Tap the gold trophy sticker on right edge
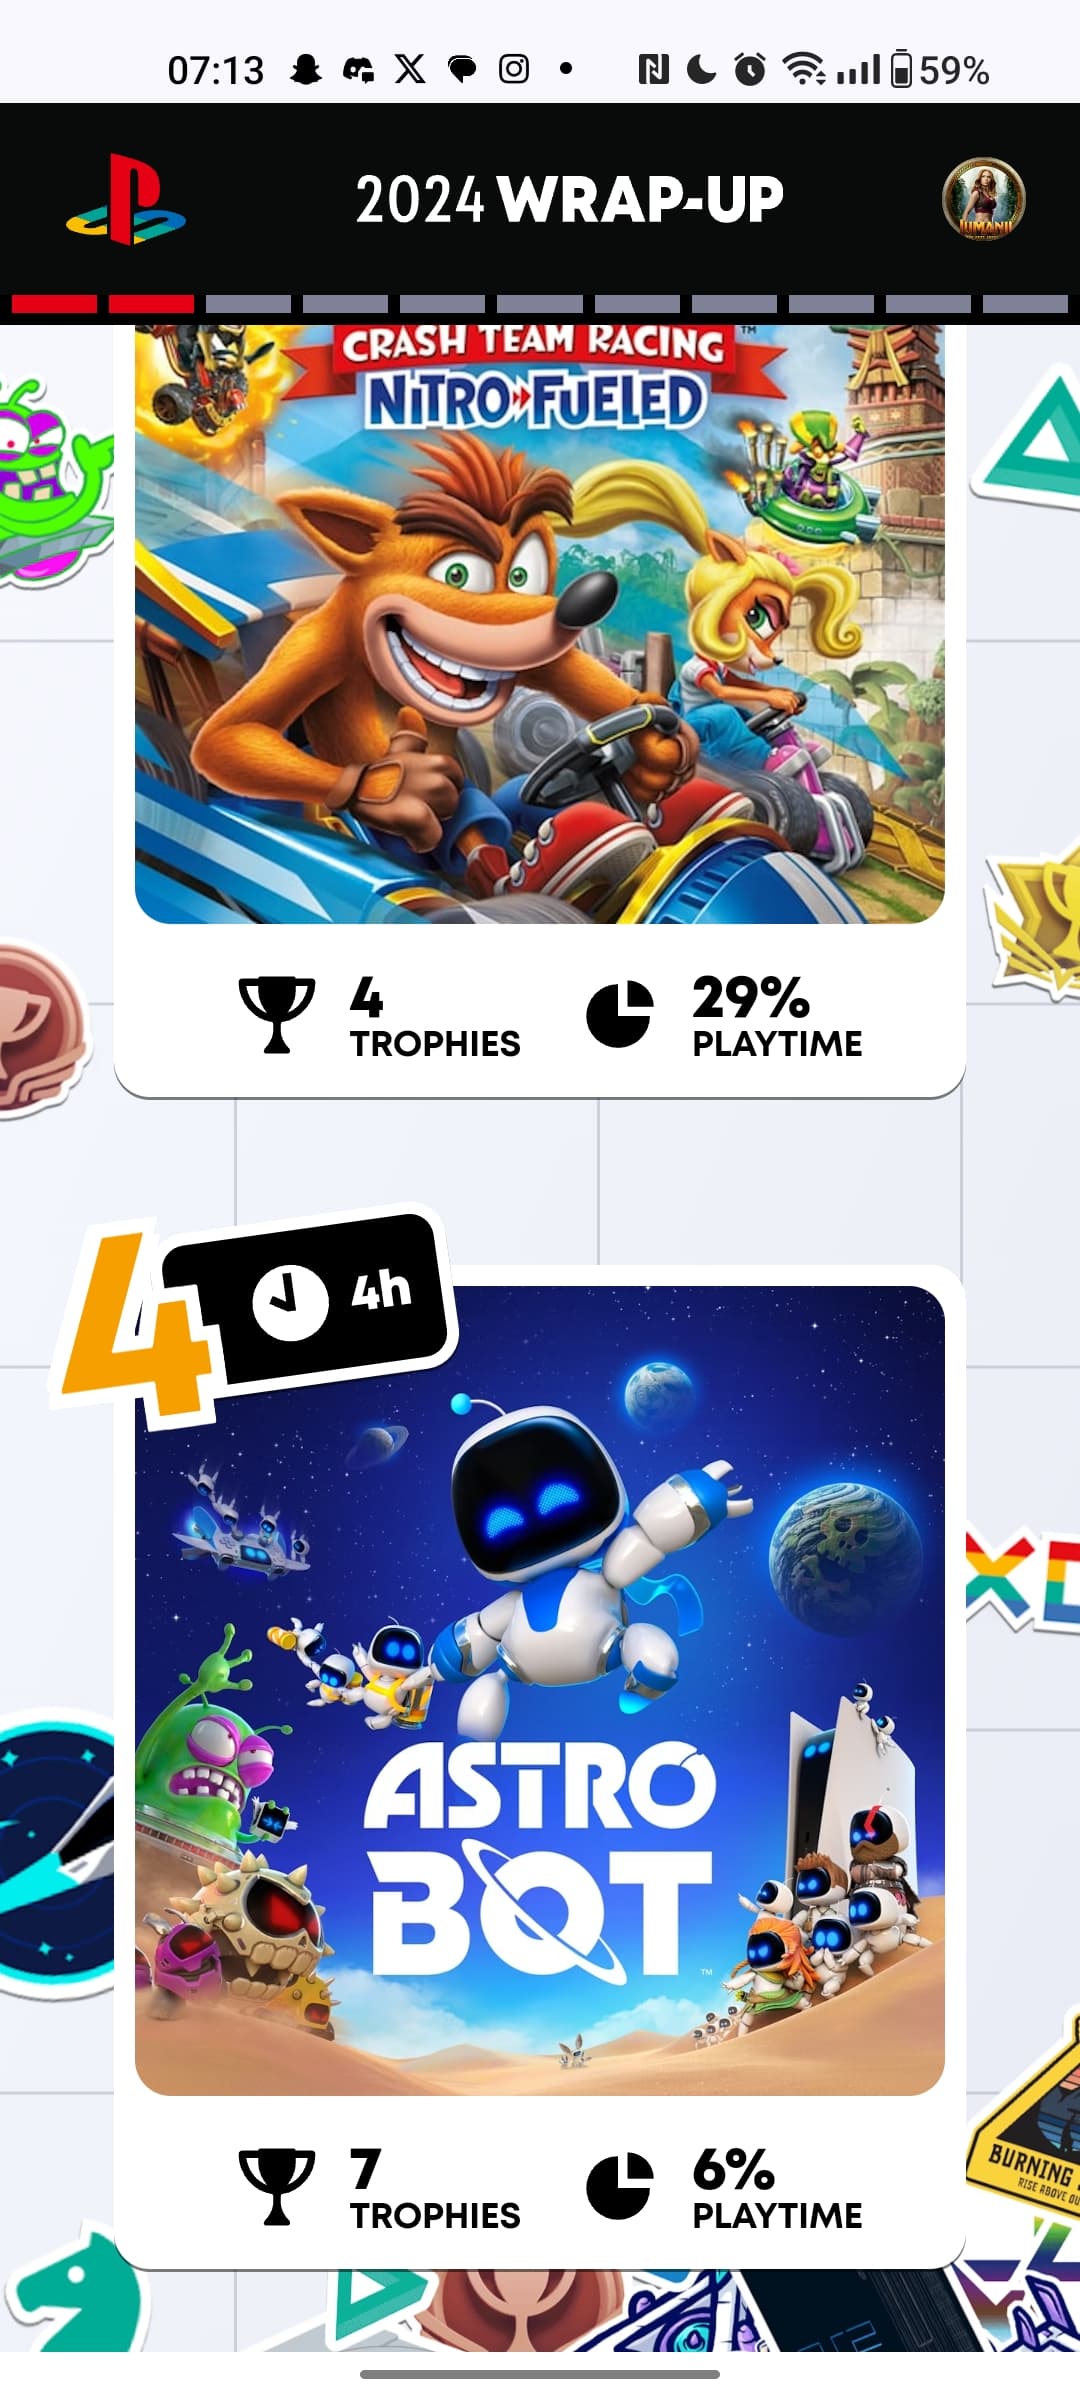The height and width of the screenshot is (2400, 1080). point(1035,925)
